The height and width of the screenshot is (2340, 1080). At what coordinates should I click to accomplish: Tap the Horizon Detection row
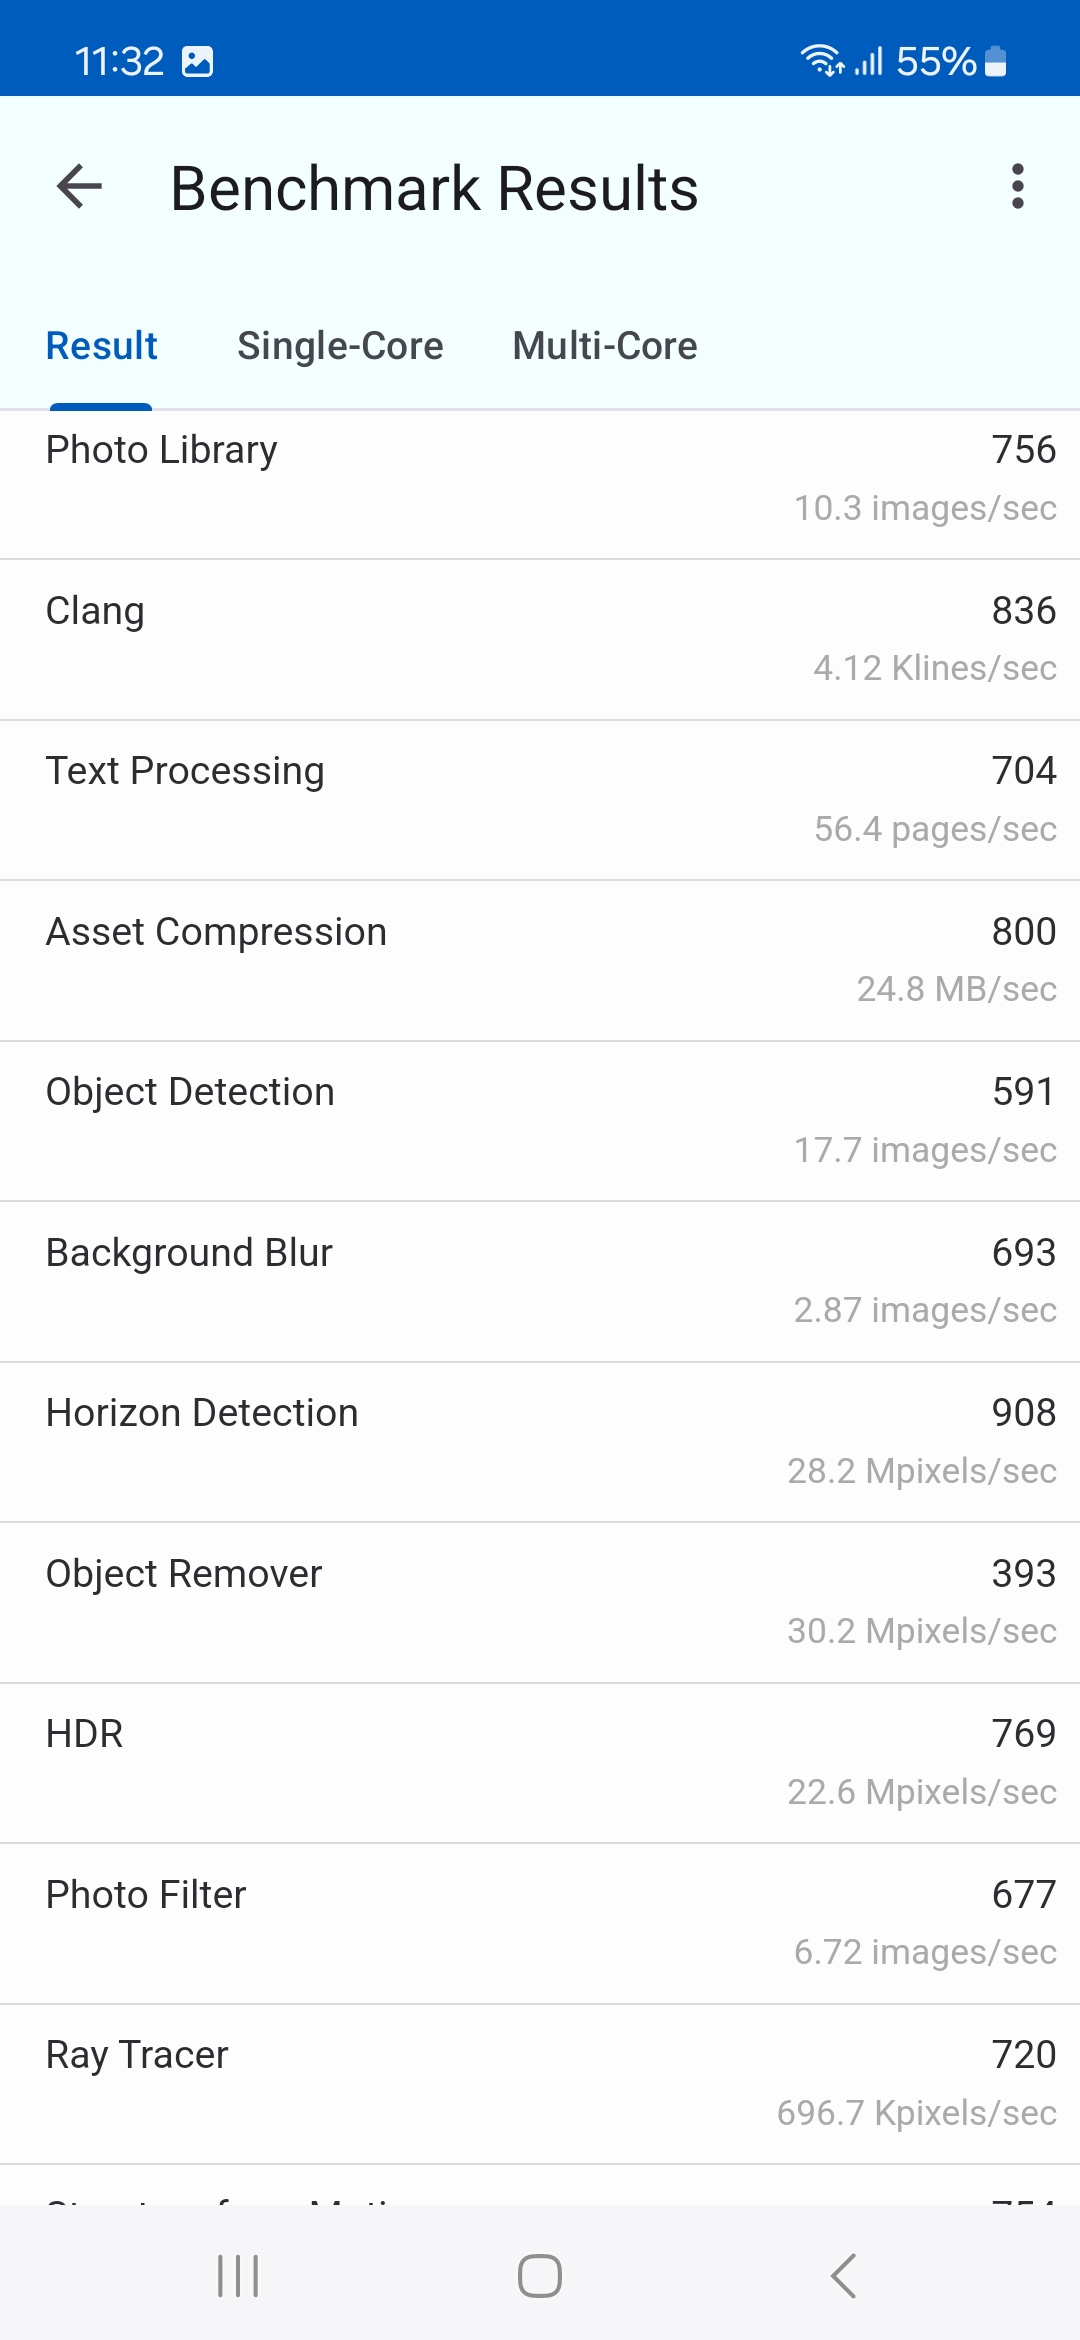pos(540,1441)
